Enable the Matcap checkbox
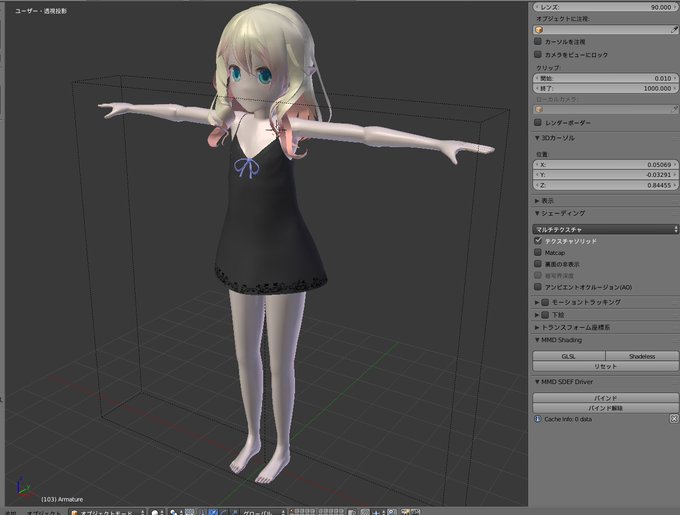 (538, 252)
